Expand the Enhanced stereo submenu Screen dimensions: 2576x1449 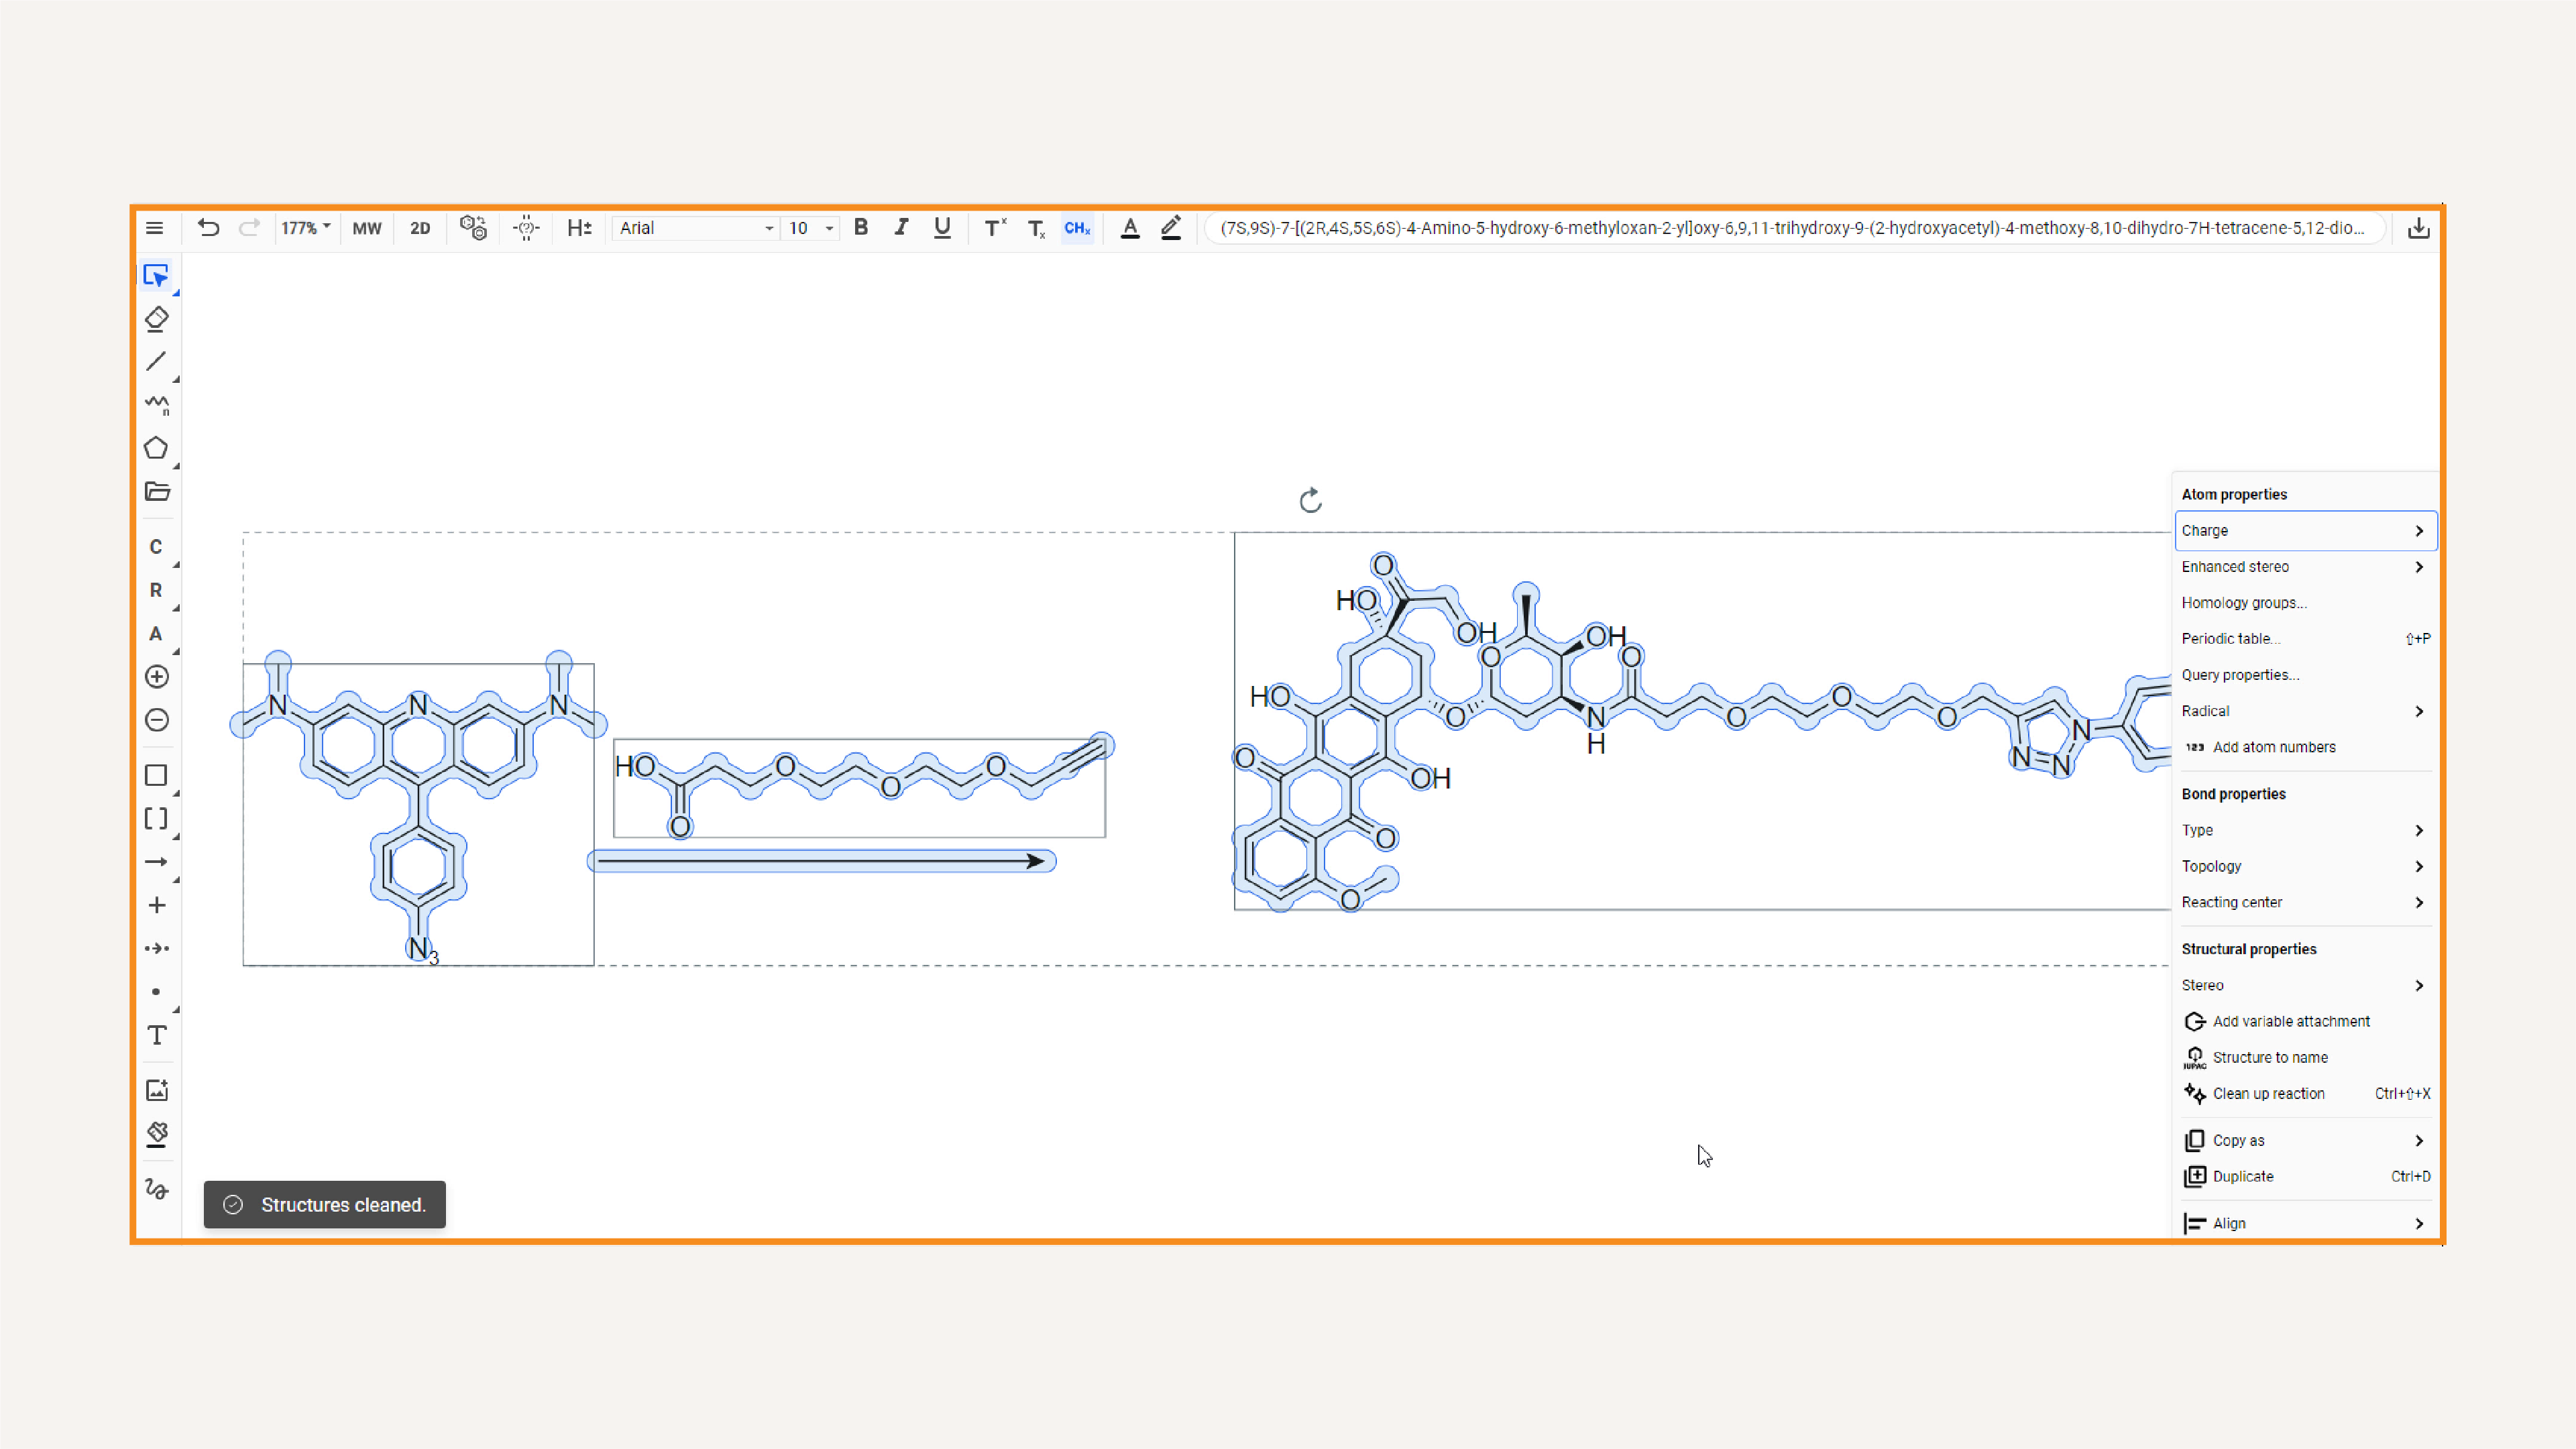[2305, 566]
